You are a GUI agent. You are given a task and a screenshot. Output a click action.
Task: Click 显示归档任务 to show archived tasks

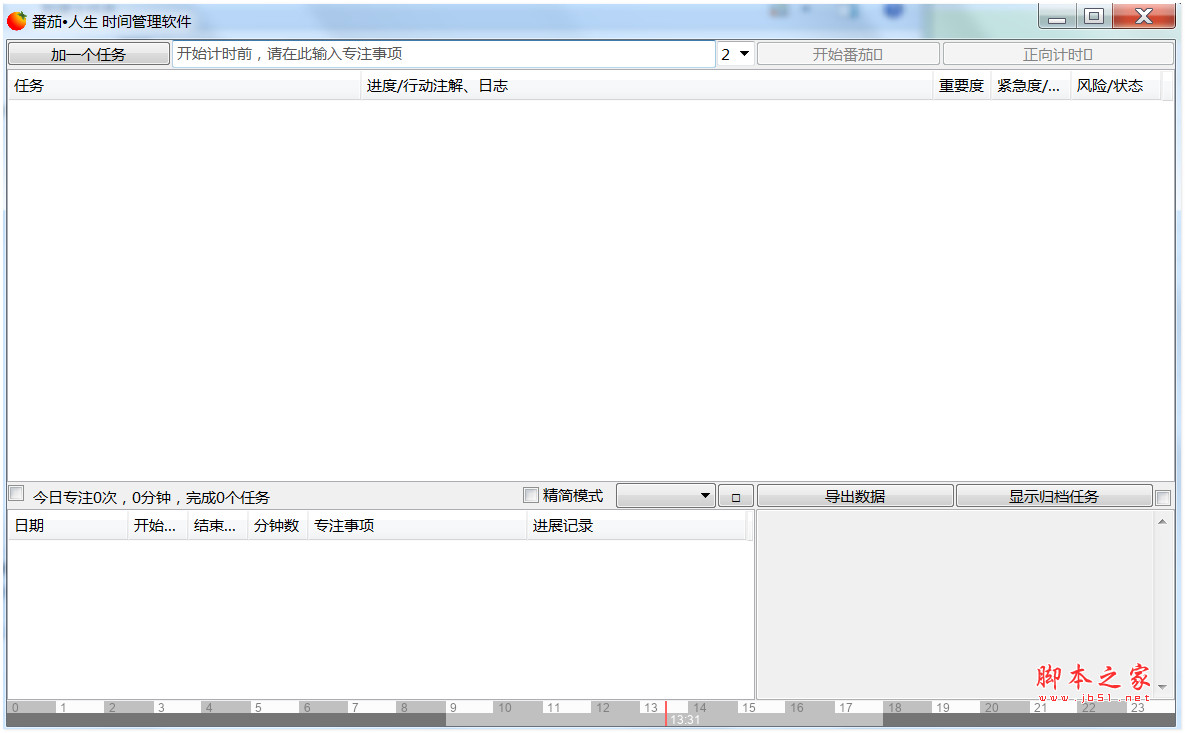pos(1053,494)
